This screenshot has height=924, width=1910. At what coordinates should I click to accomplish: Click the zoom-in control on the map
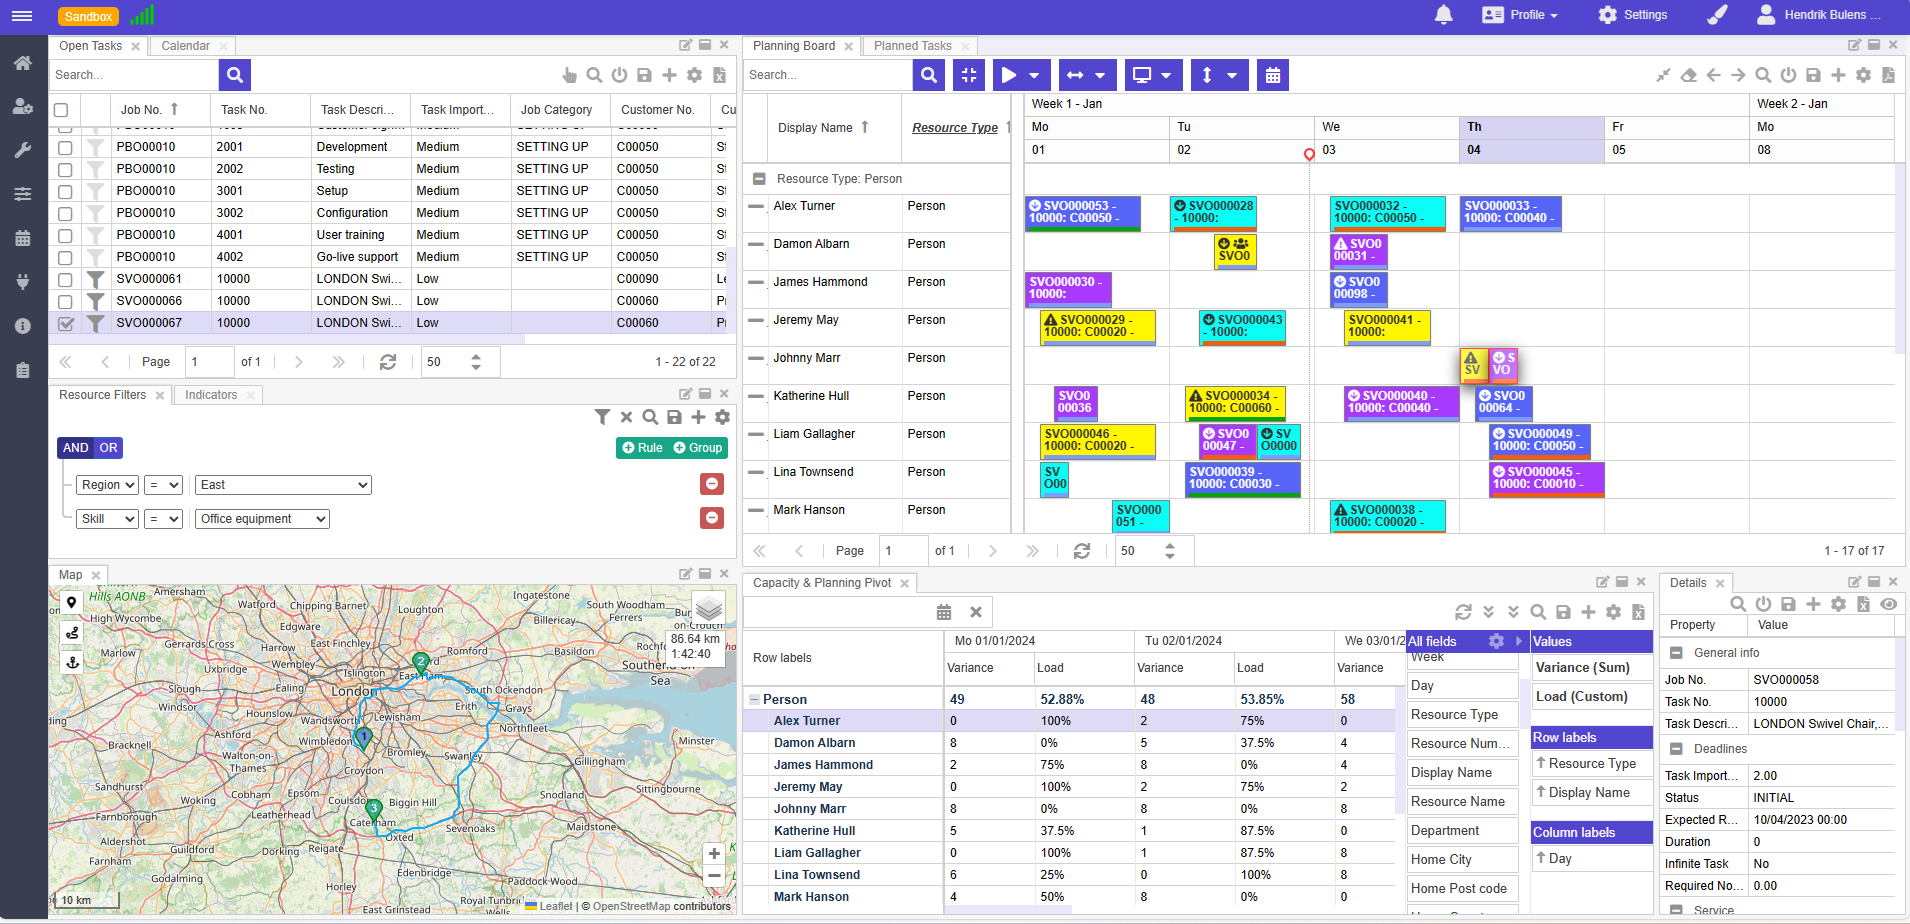click(713, 853)
